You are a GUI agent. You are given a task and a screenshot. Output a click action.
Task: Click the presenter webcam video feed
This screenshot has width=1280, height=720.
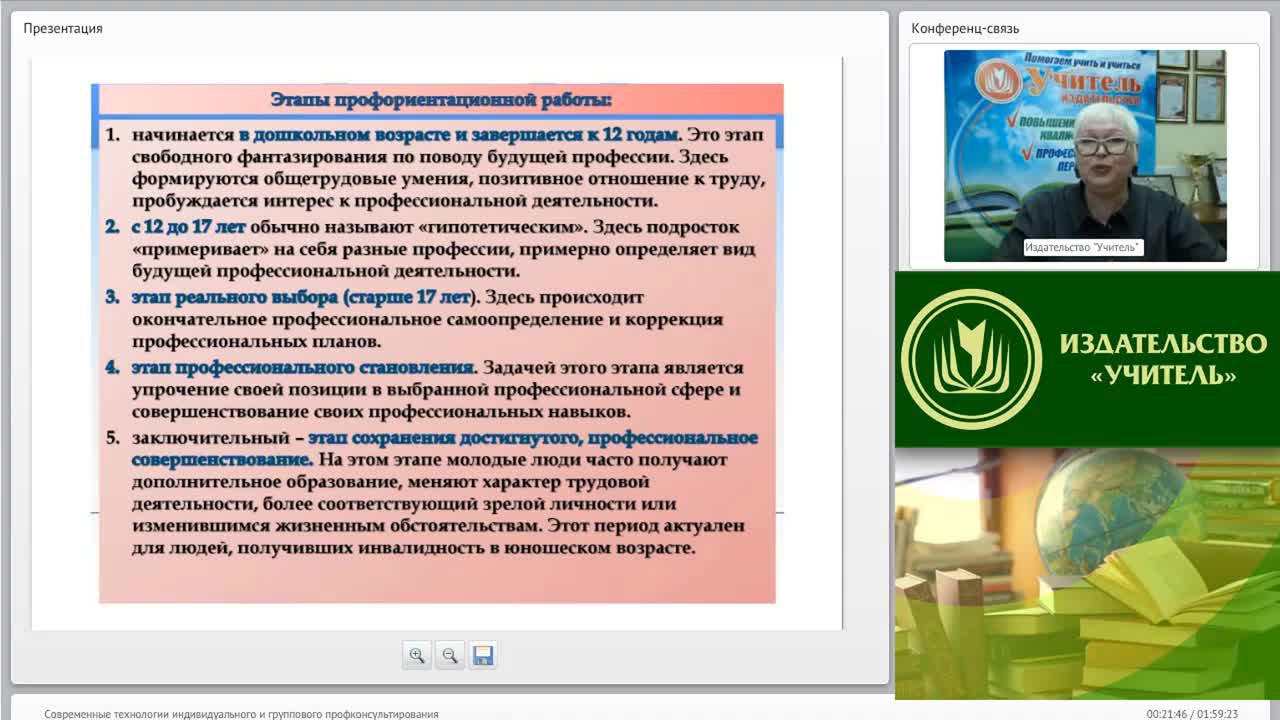[1085, 156]
